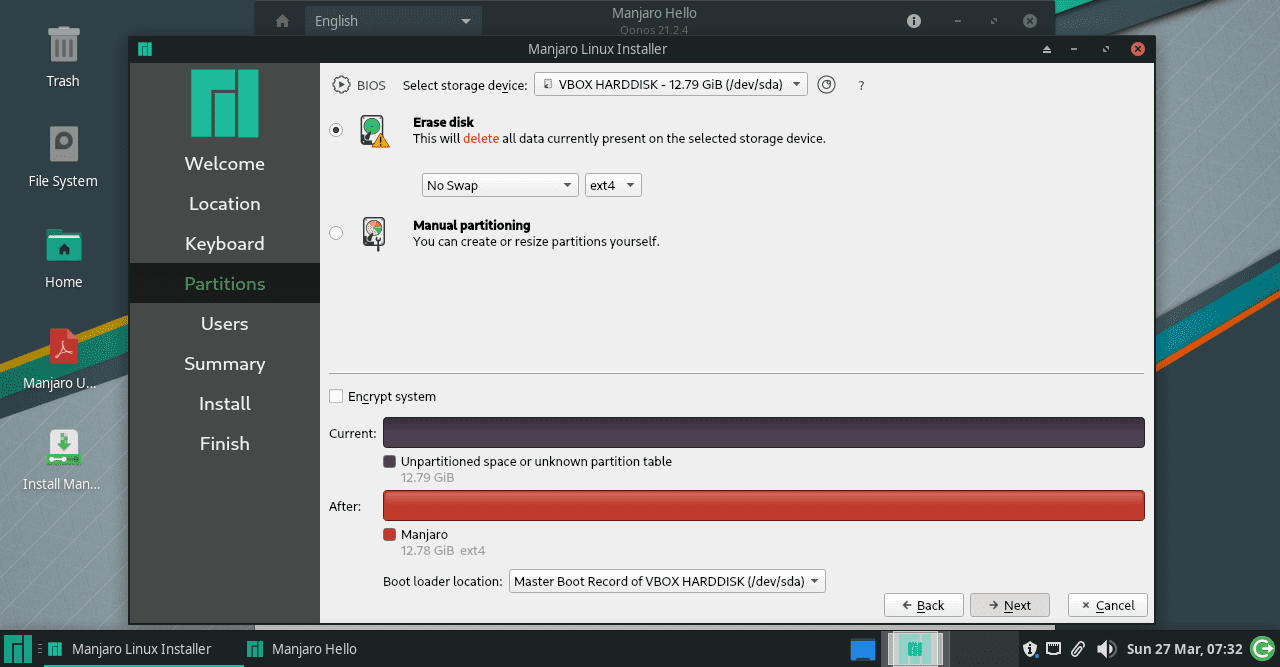Switch to first workspace in pager
1280x667 pixels.
pyautogui.click(x=913, y=649)
